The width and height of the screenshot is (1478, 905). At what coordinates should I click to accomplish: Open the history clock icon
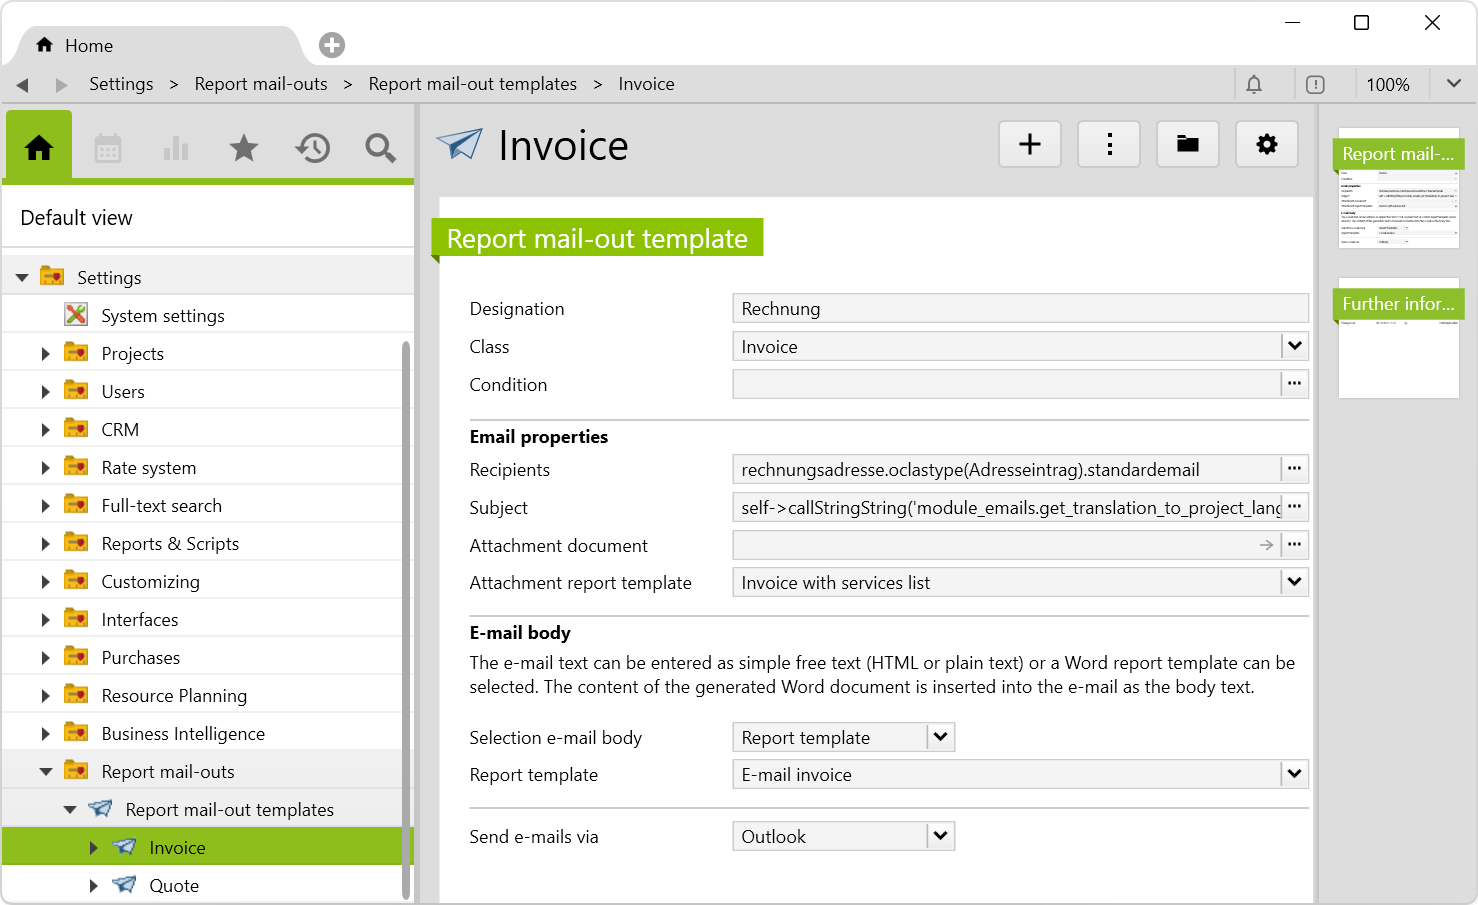click(312, 149)
